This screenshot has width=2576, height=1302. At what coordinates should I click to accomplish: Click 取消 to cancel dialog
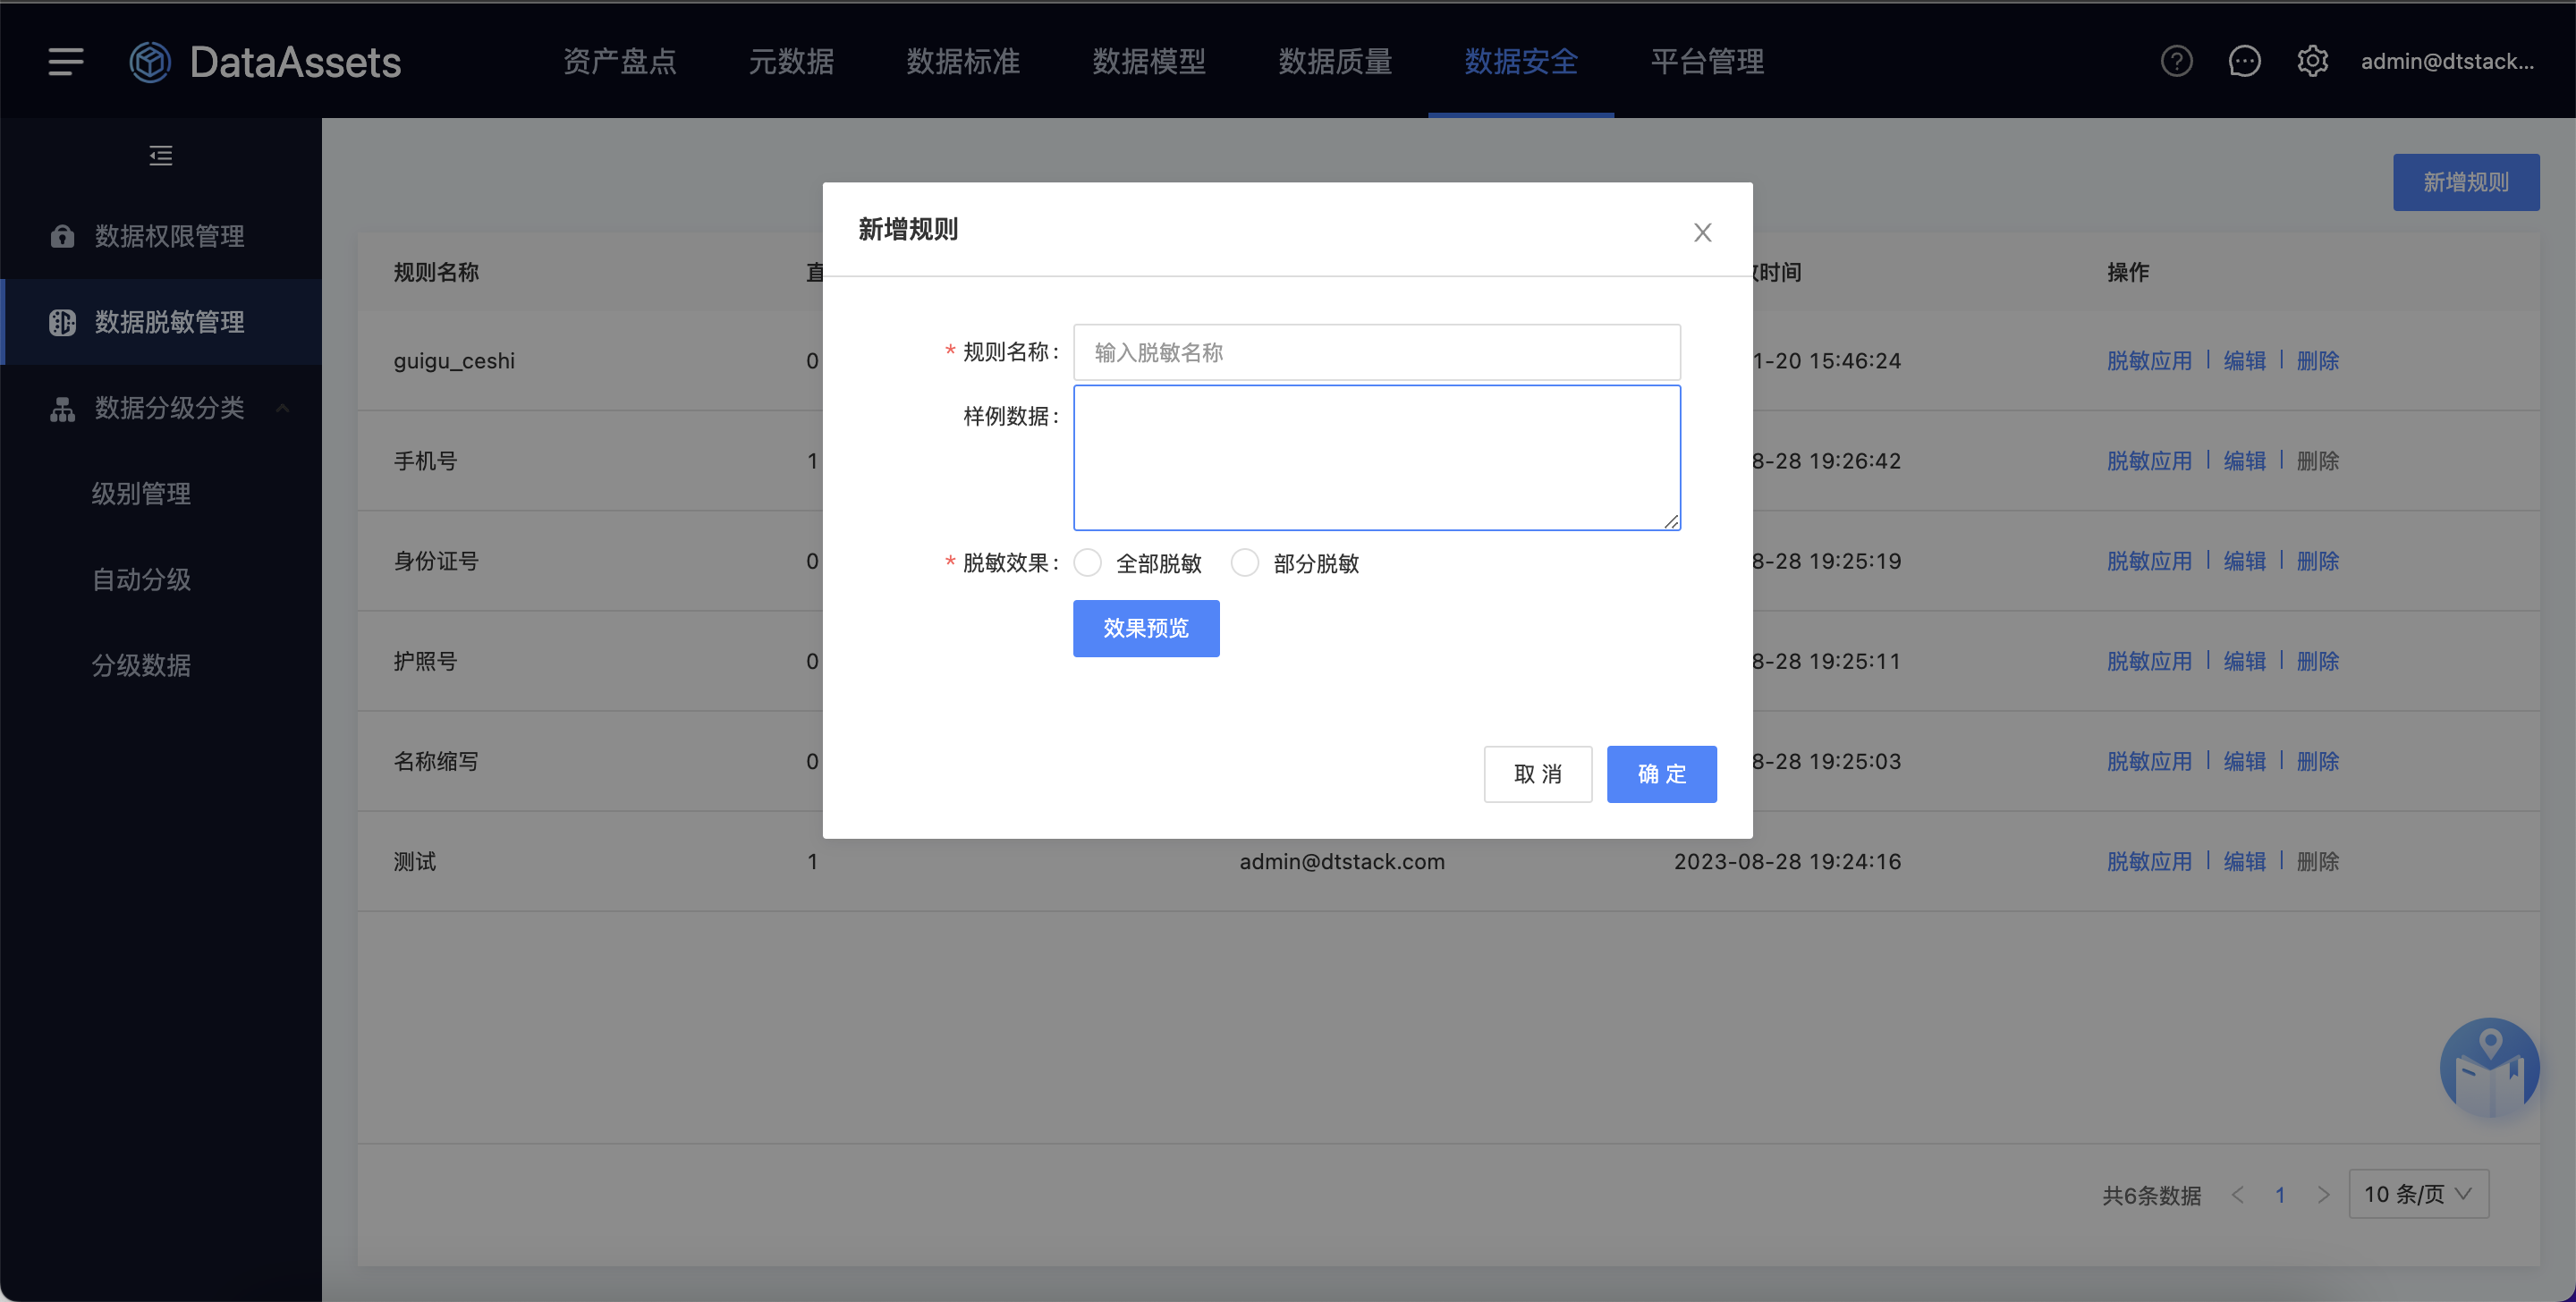(x=1538, y=774)
